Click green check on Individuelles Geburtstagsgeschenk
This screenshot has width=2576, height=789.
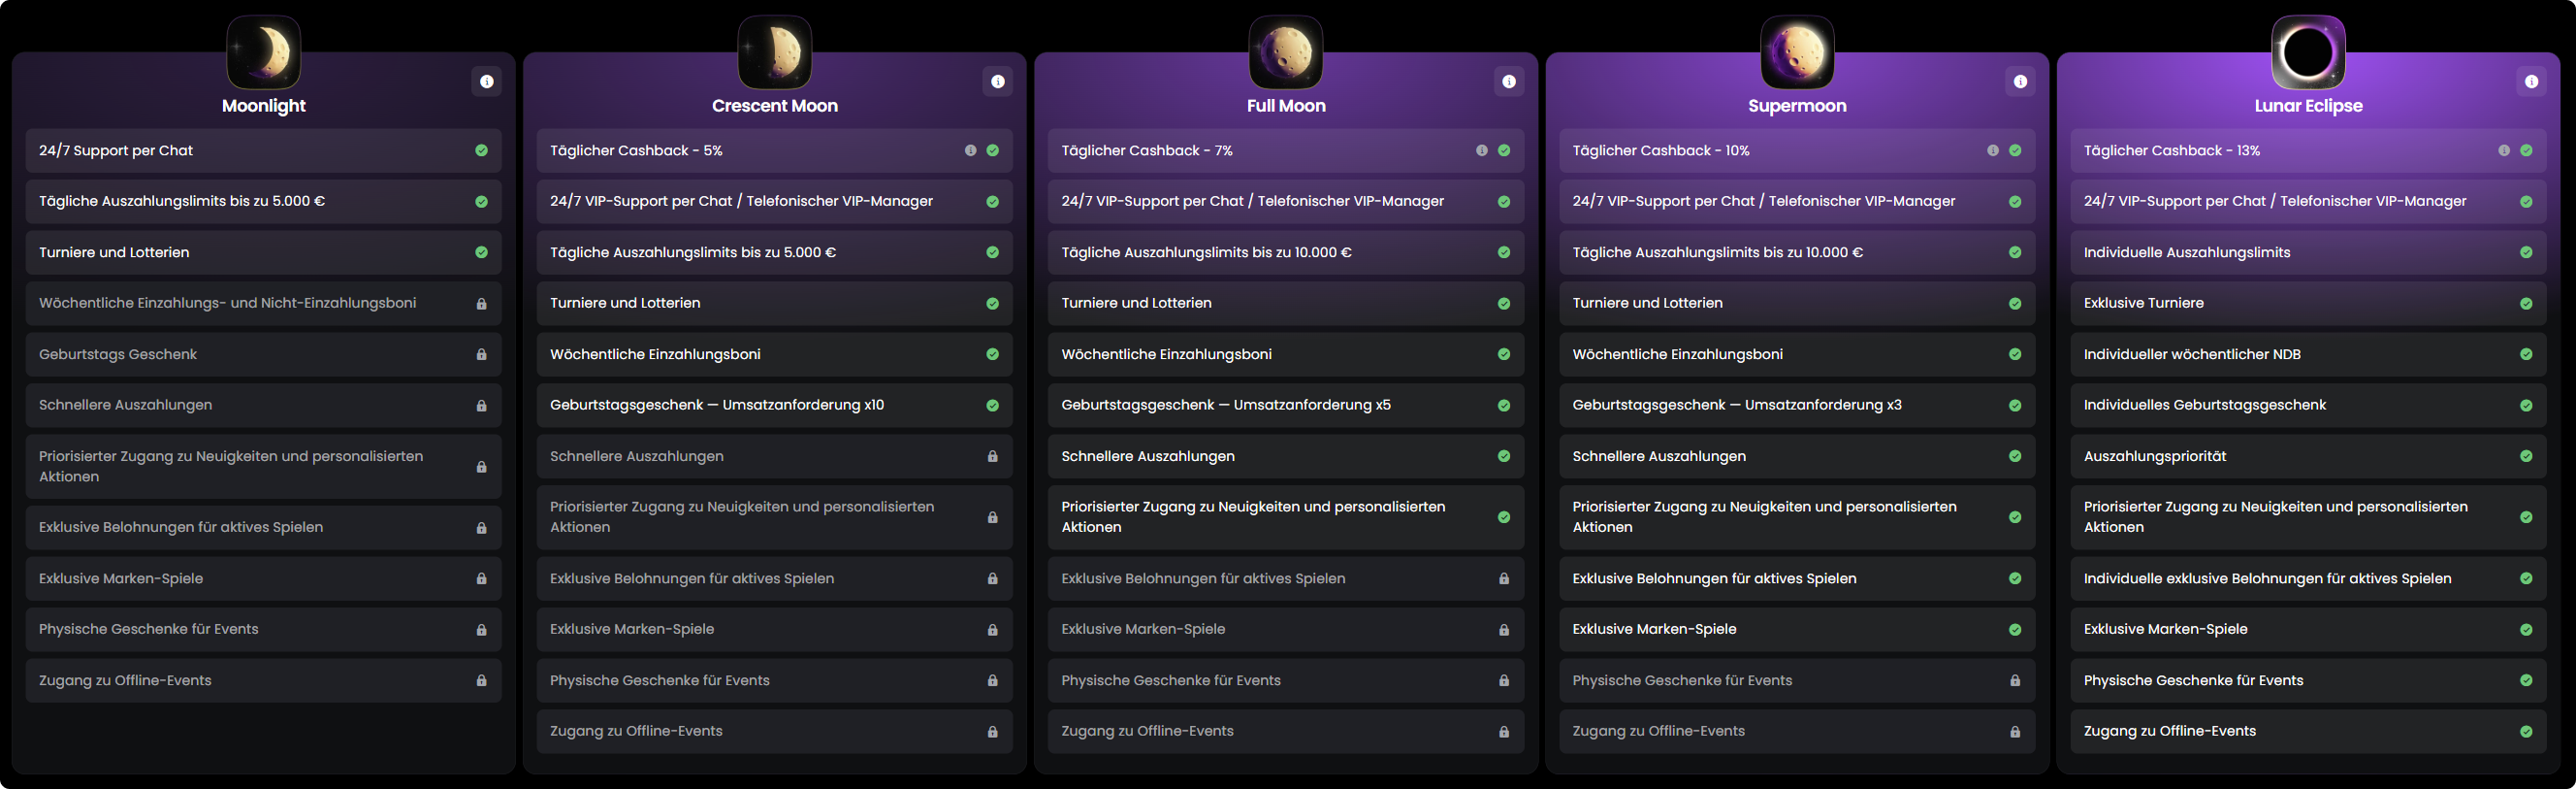pos(2525,406)
